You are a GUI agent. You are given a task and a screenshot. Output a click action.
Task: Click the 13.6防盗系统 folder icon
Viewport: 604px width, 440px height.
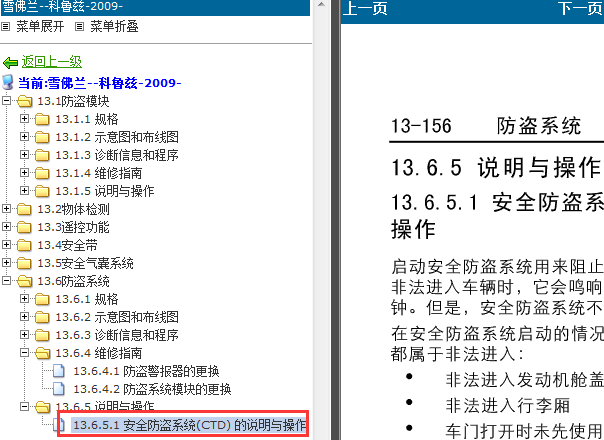point(25,281)
